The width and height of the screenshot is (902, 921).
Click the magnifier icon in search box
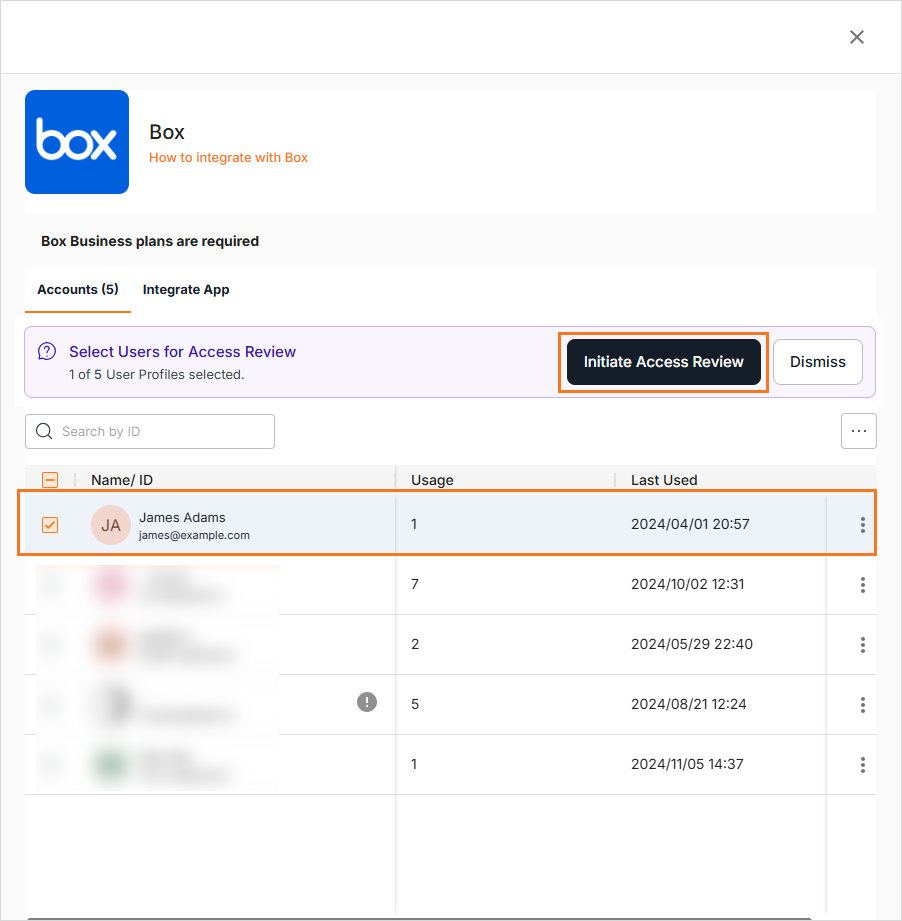tap(44, 431)
